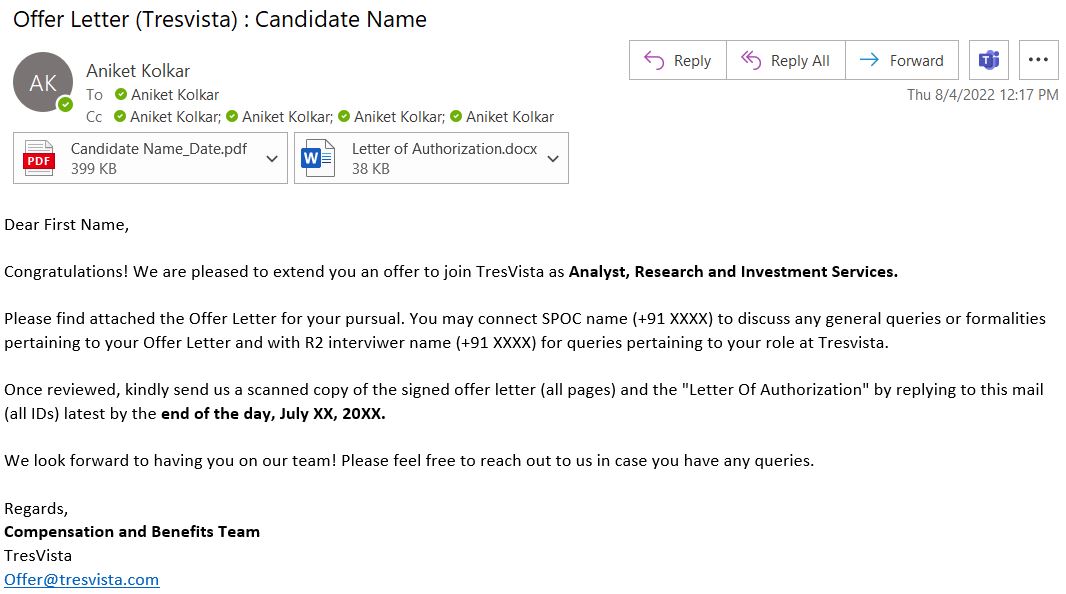This screenshot has height=594, width=1066.
Task: Click the Reply arrow icon
Action: click(x=653, y=60)
